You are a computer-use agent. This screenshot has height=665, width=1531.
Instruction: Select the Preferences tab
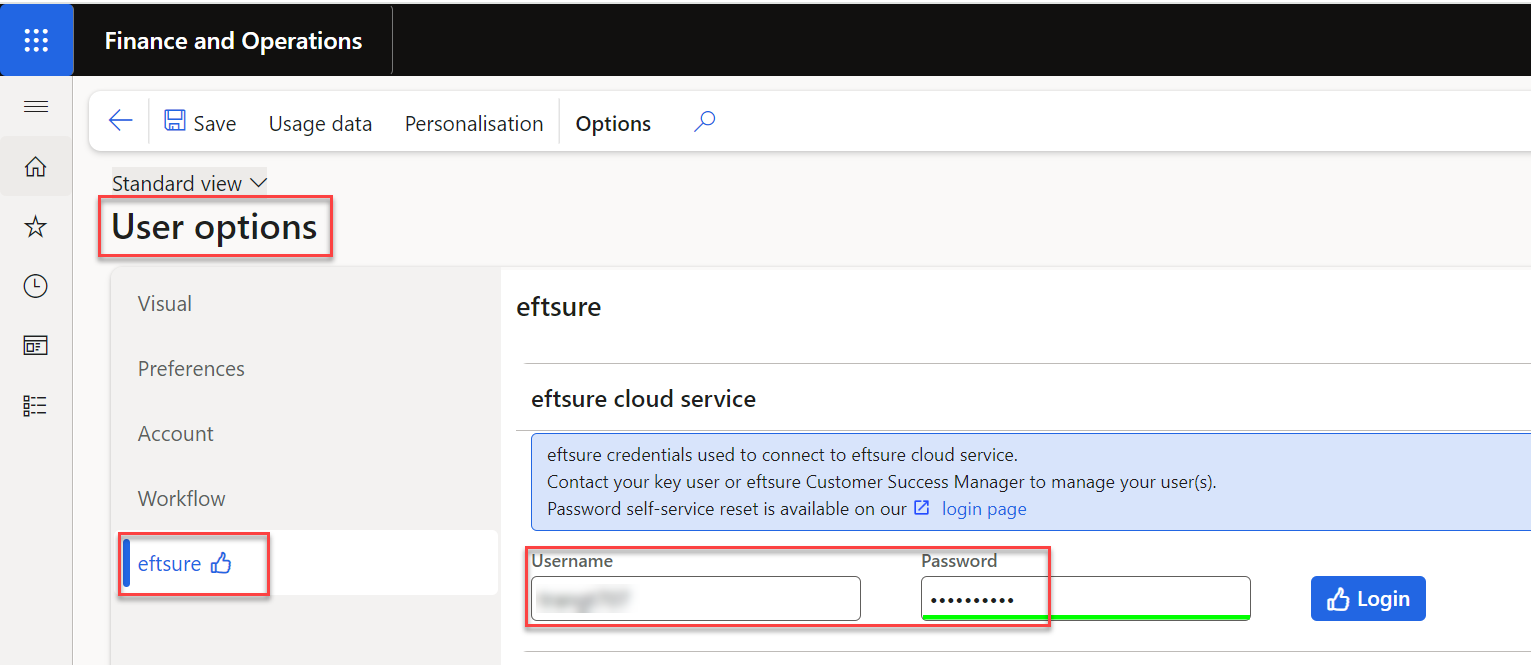(191, 369)
